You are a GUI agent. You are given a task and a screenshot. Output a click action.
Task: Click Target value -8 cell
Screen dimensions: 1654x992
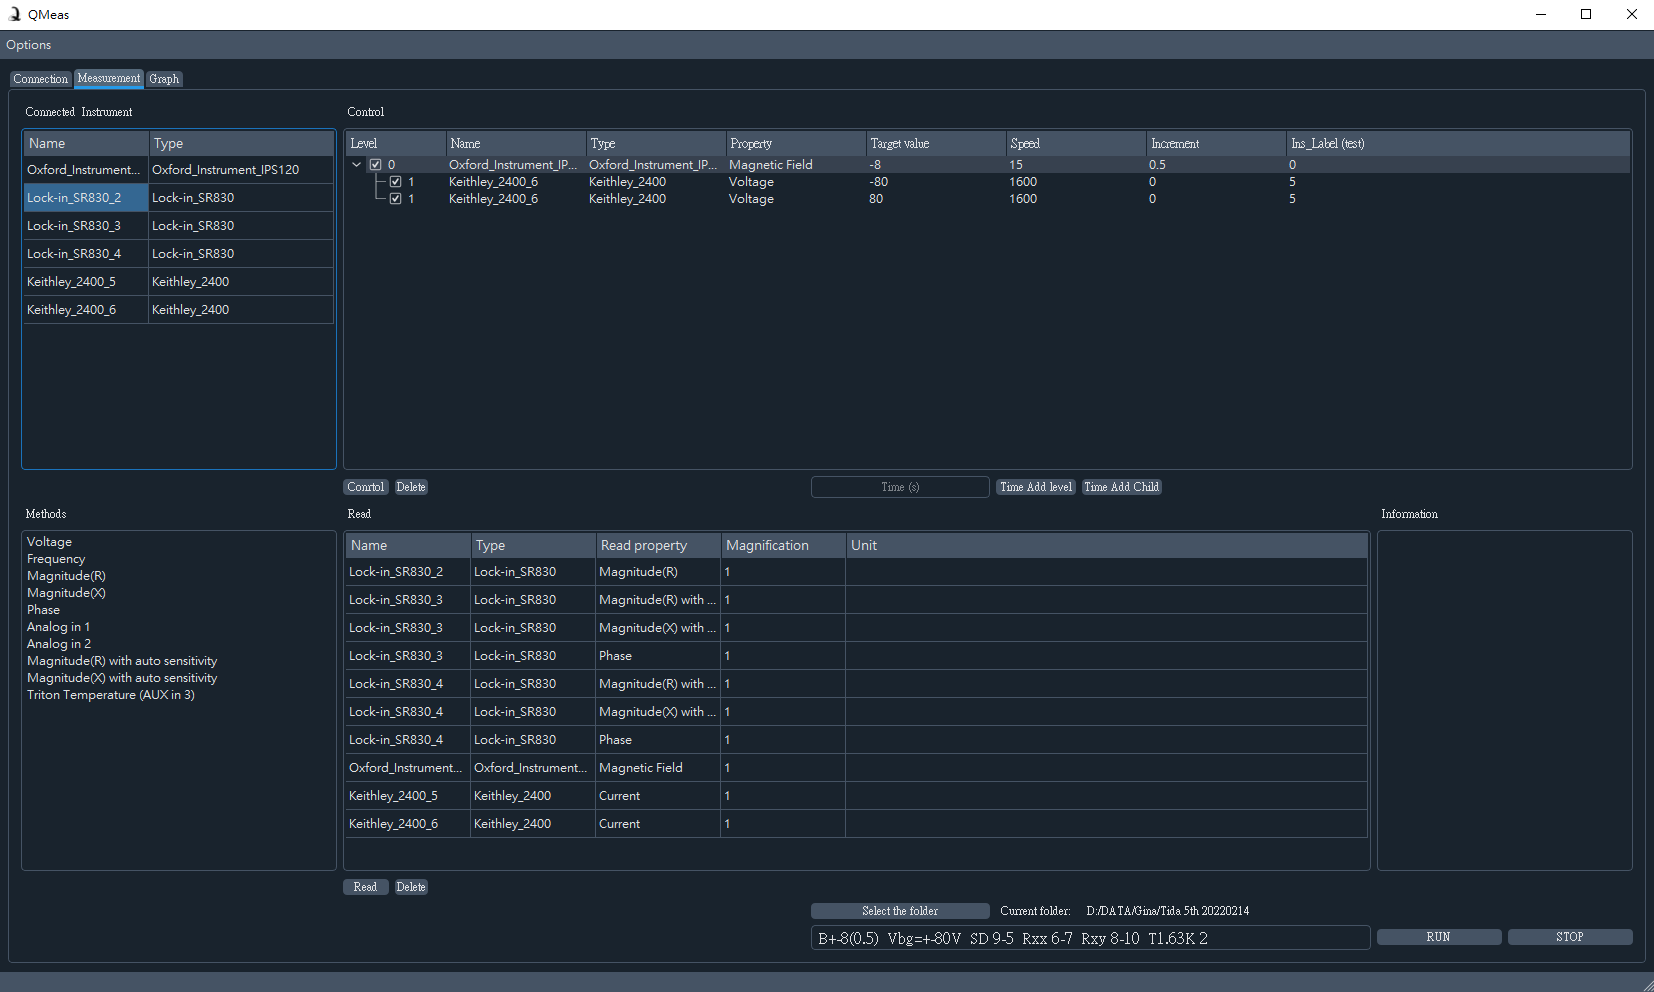click(935, 165)
